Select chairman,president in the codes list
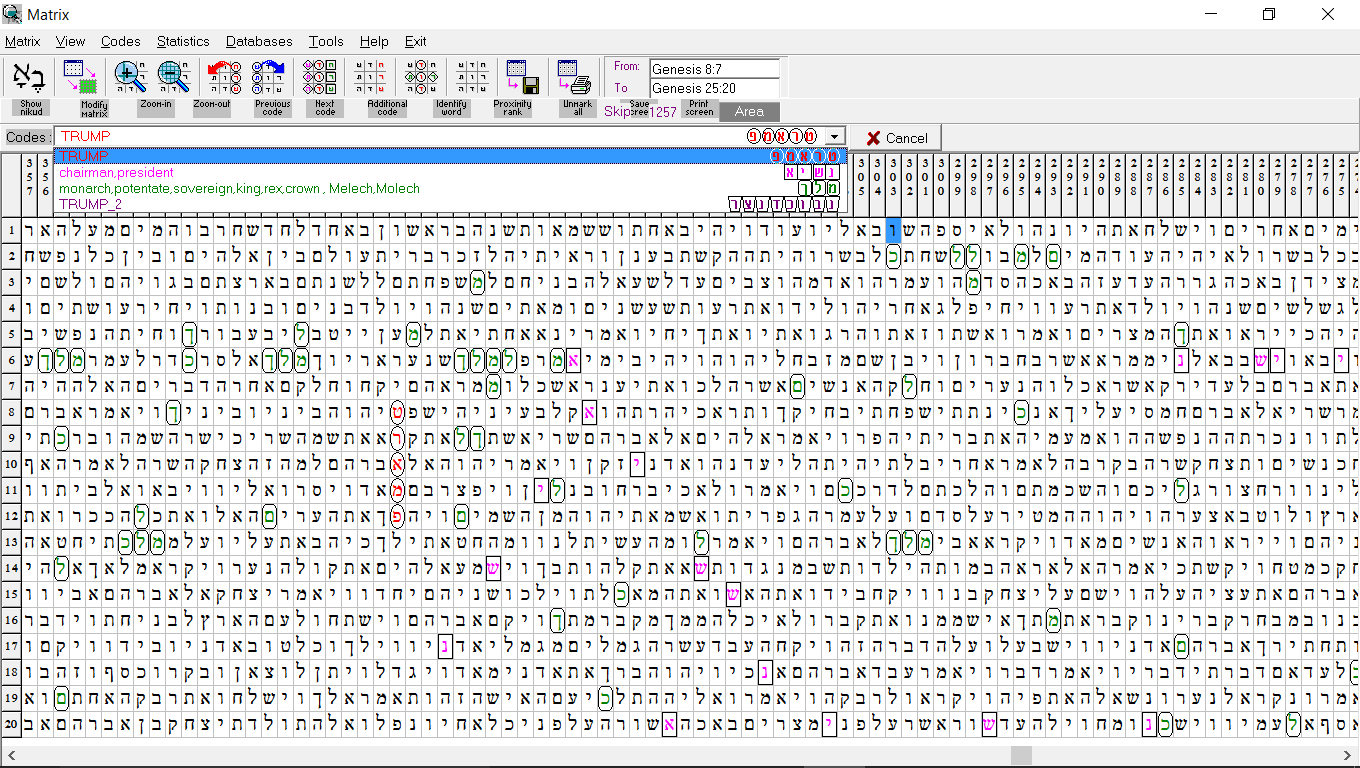This screenshot has height=768, width=1360. 450,172
